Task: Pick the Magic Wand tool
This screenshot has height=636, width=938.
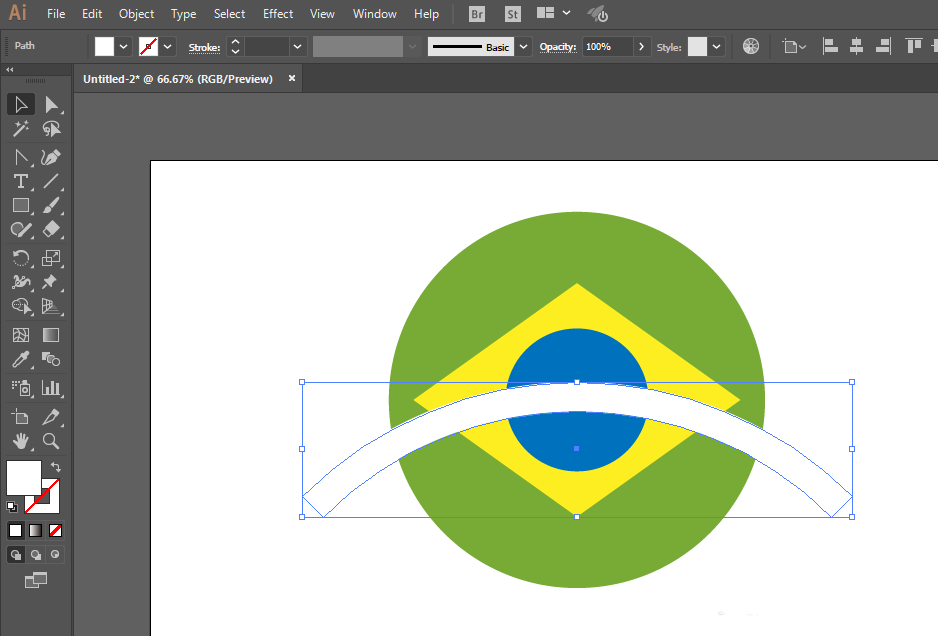Action: [21, 129]
